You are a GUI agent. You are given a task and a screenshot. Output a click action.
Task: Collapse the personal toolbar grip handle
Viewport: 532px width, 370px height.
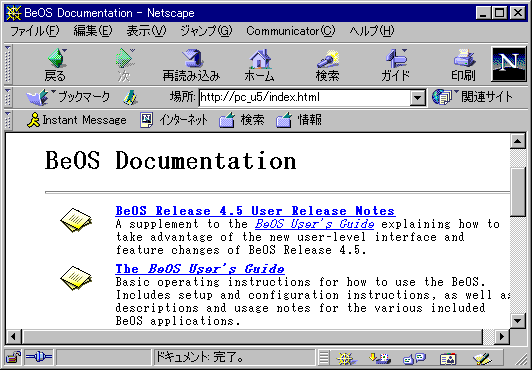(x=8, y=120)
